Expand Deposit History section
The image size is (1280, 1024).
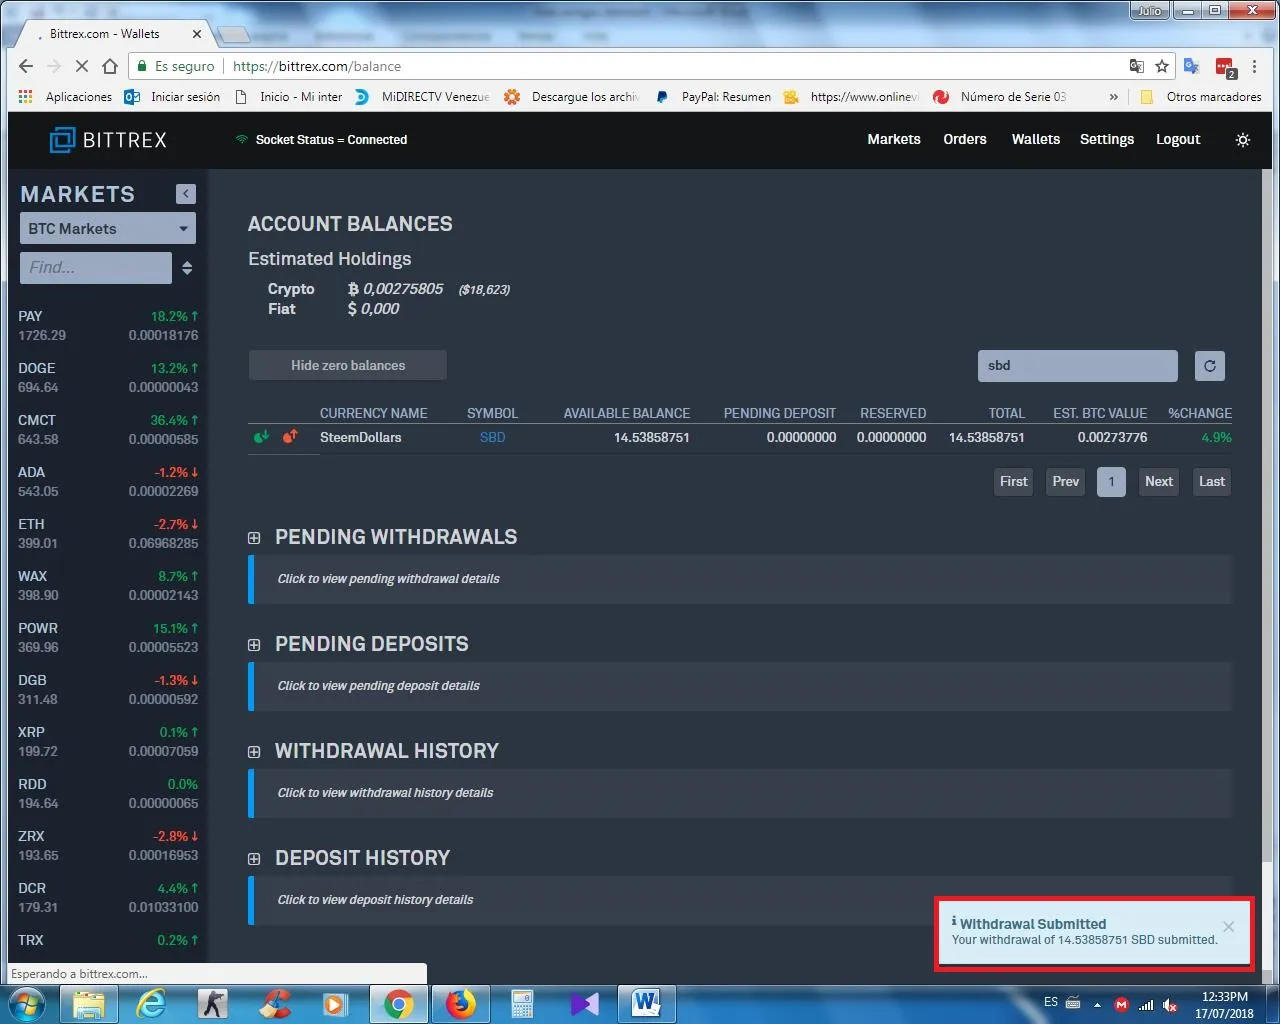pos(254,859)
